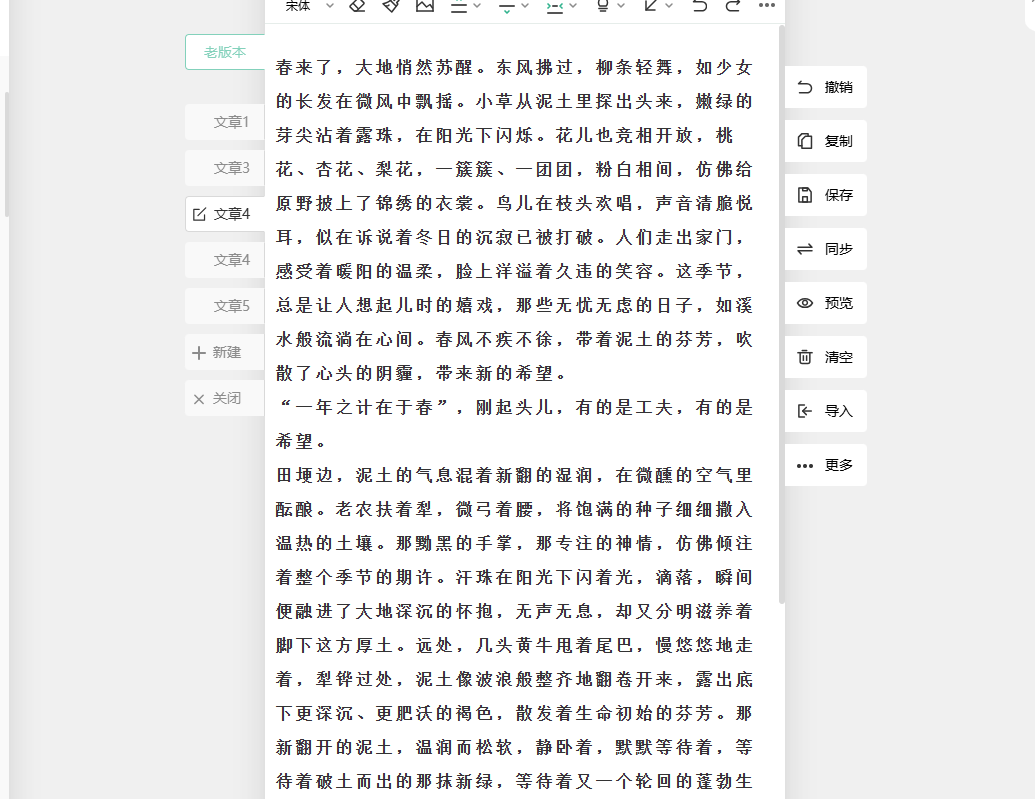Toggle preview mode with the 预览 eye
Image resolution: width=1035 pixels, height=799 pixels.
[825, 303]
